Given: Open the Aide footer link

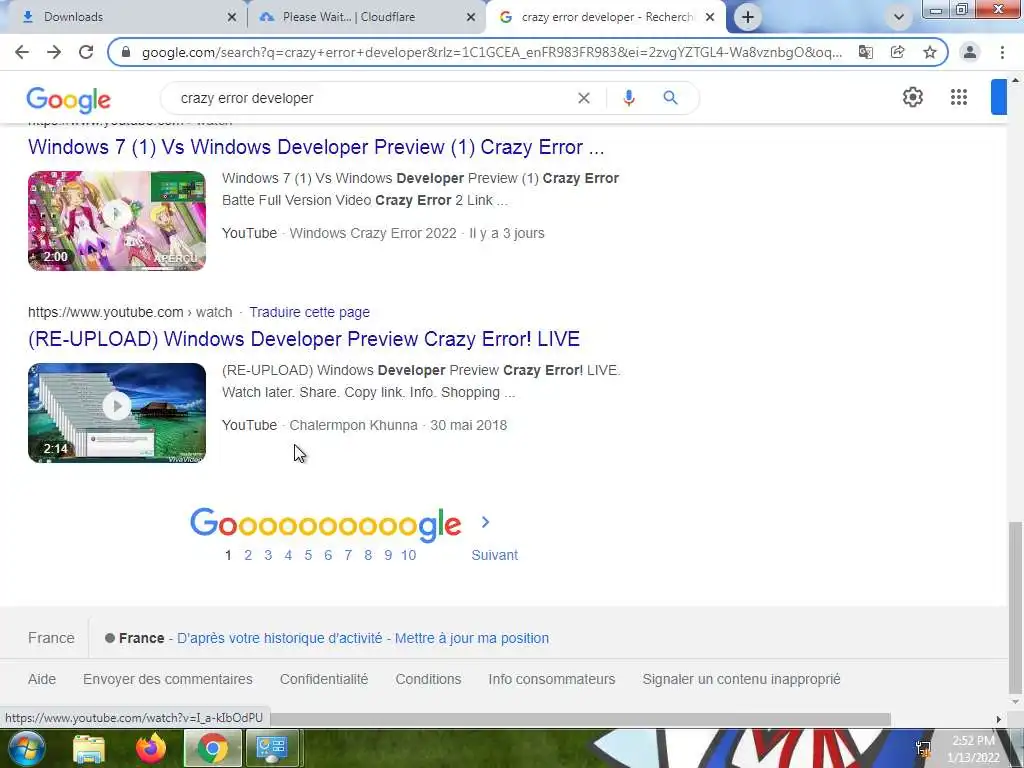Looking at the screenshot, I should pyautogui.click(x=42, y=679).
